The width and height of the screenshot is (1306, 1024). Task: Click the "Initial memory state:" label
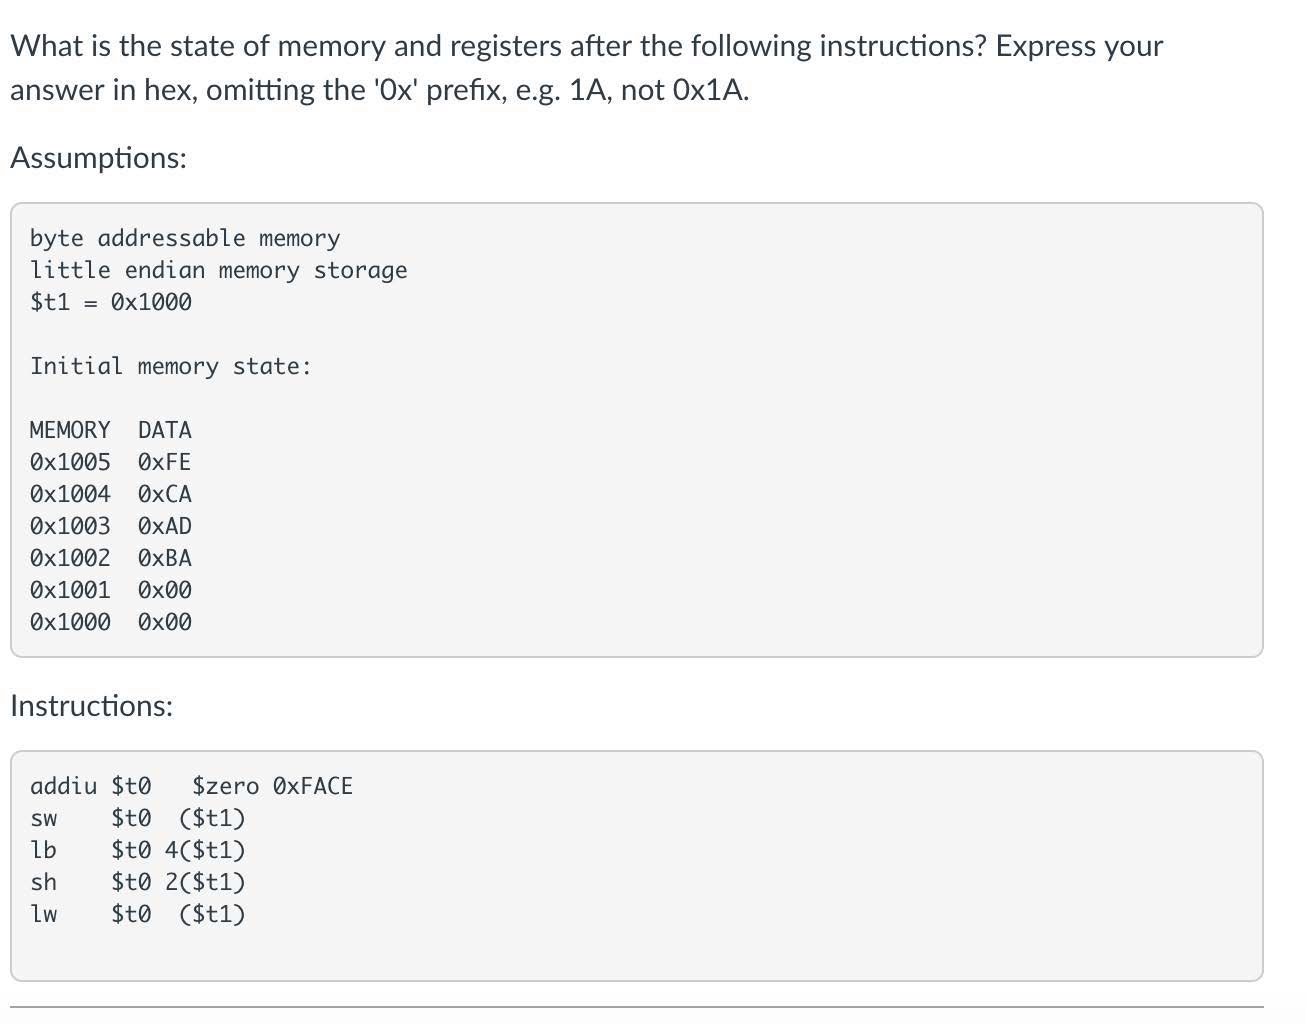170,366
